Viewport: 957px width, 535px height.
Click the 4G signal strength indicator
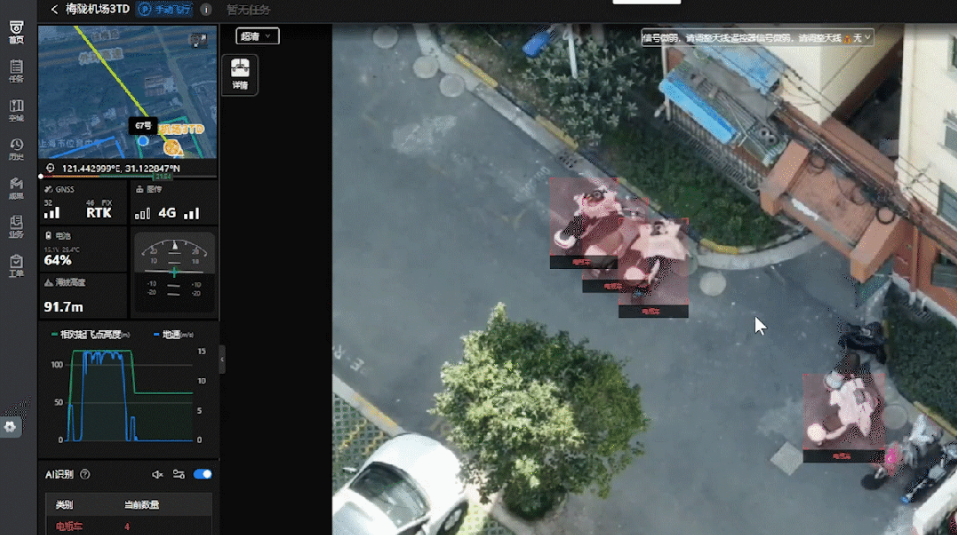pos(167,213)
